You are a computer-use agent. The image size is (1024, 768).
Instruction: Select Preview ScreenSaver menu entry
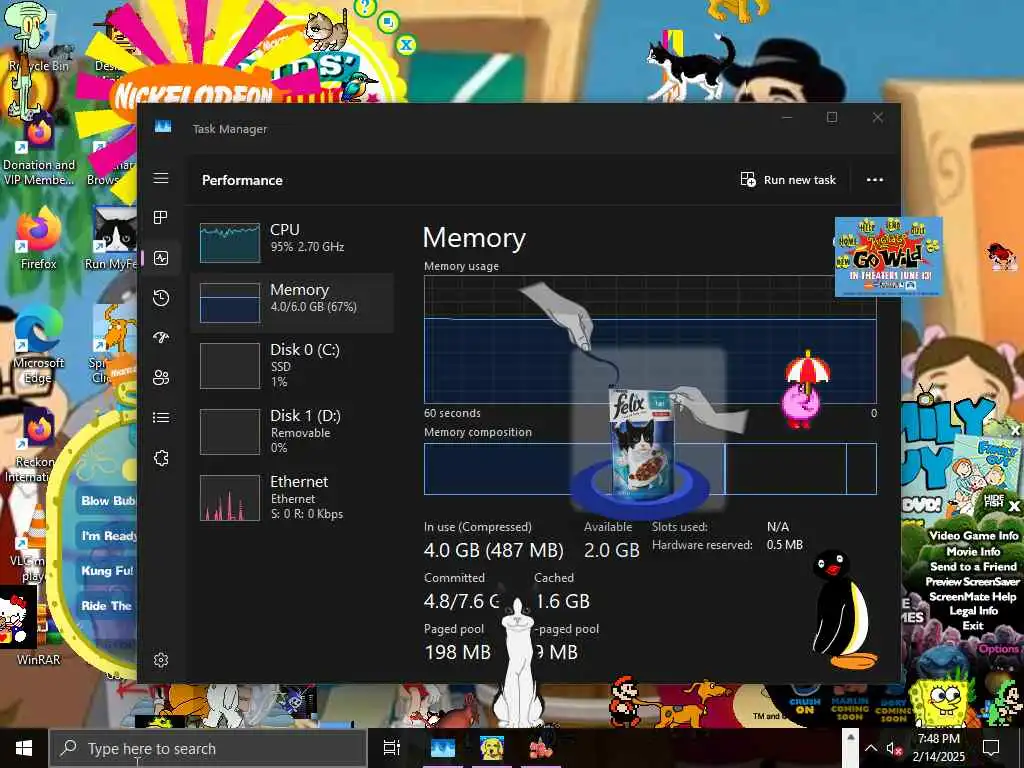[972, 581]
